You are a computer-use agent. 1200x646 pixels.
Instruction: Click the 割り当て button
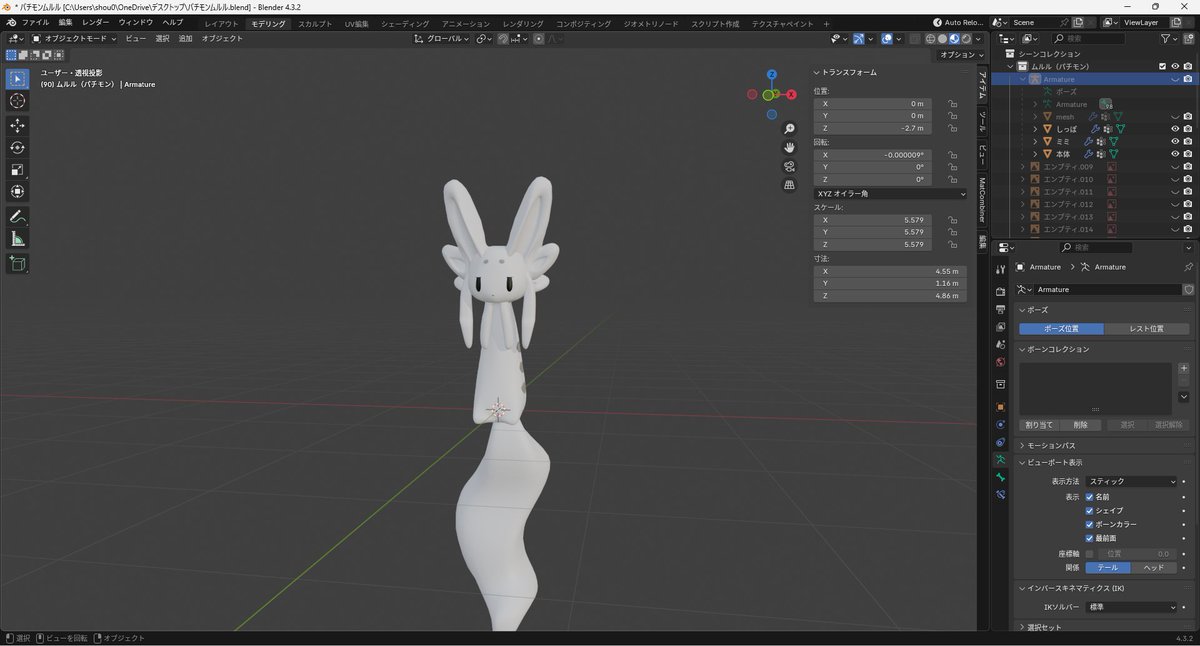(1039, 425)
